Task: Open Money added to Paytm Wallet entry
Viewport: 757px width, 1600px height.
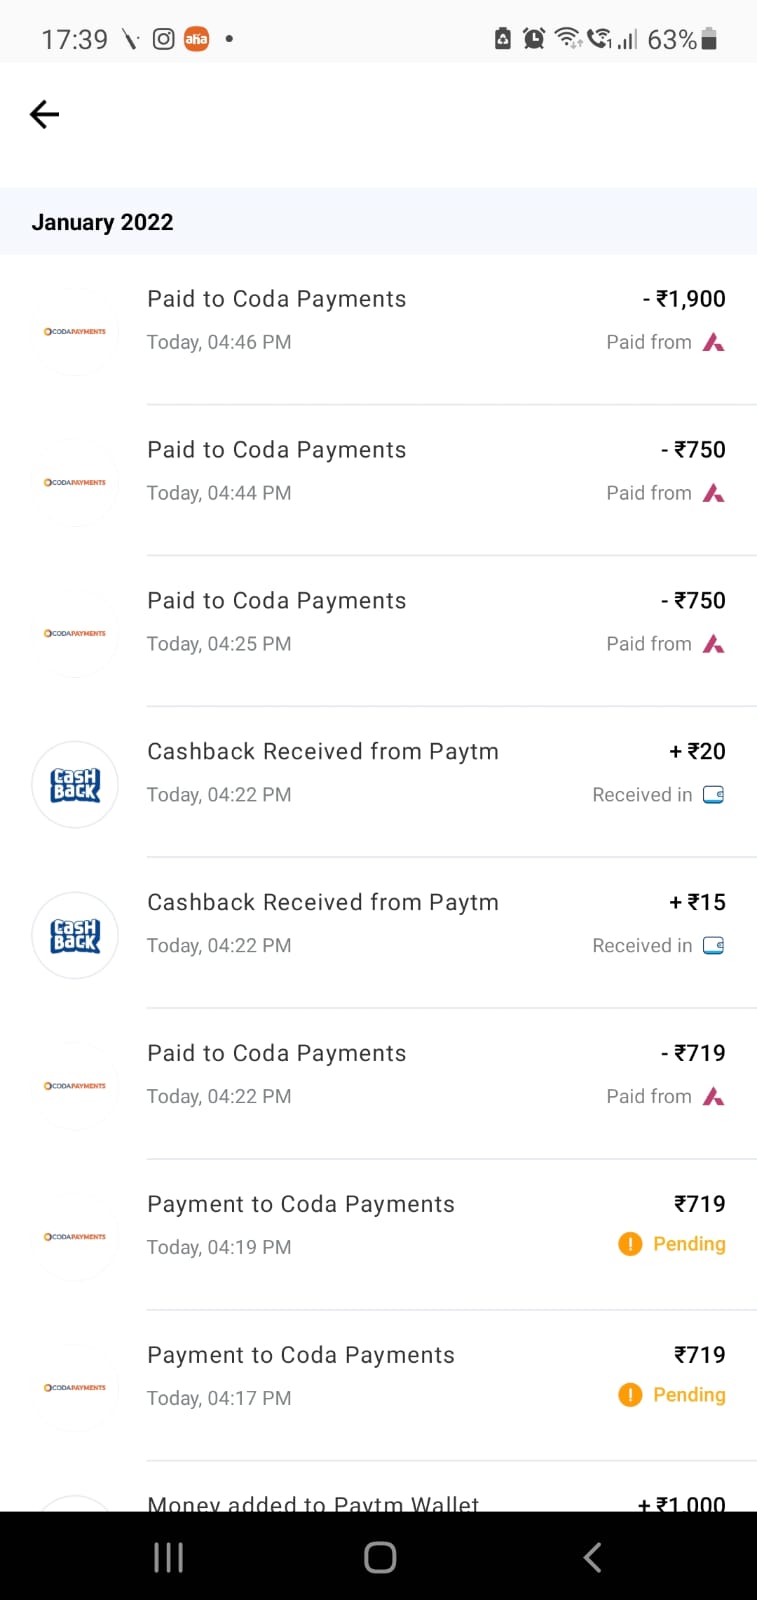Action: pos(313,1503)
